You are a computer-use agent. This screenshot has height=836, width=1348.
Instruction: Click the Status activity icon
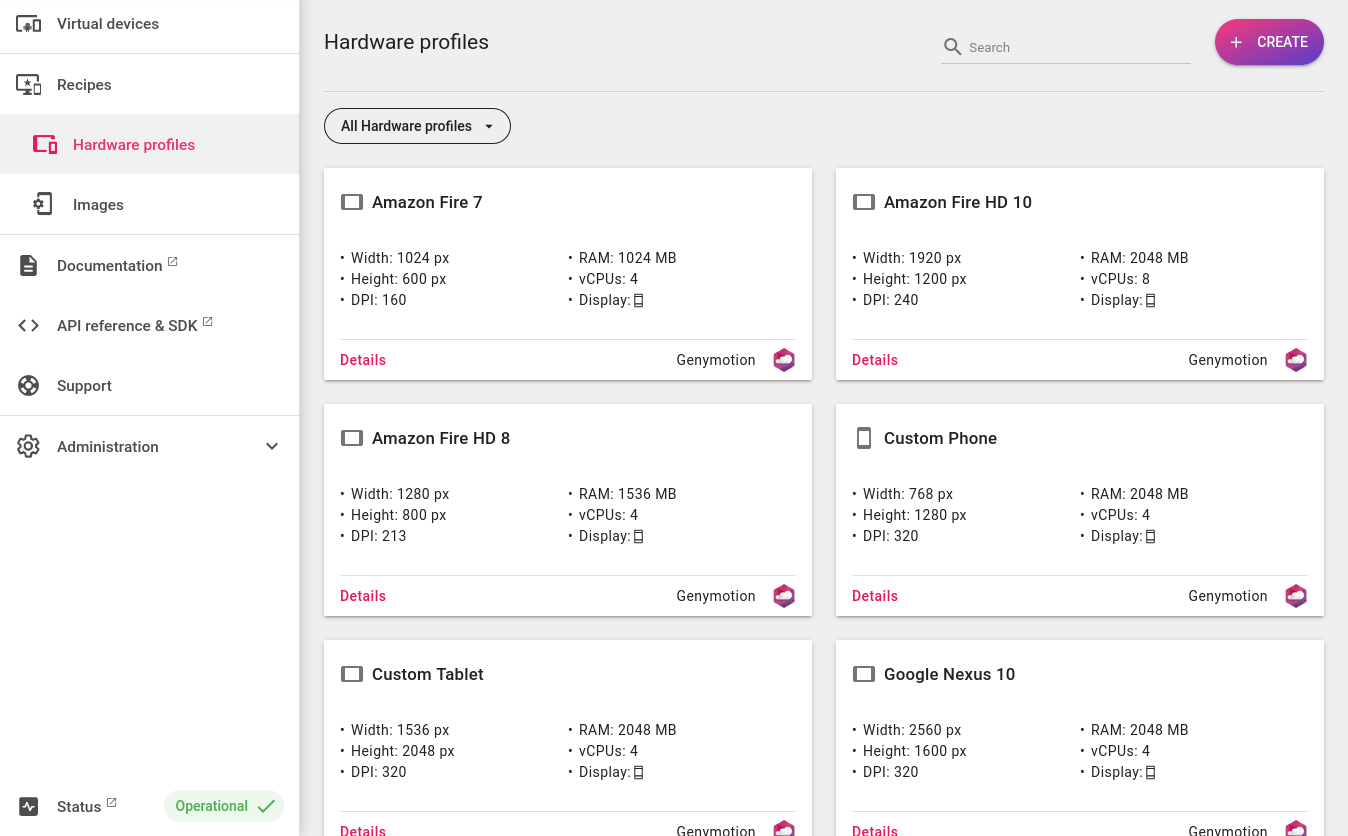[29, 806]
